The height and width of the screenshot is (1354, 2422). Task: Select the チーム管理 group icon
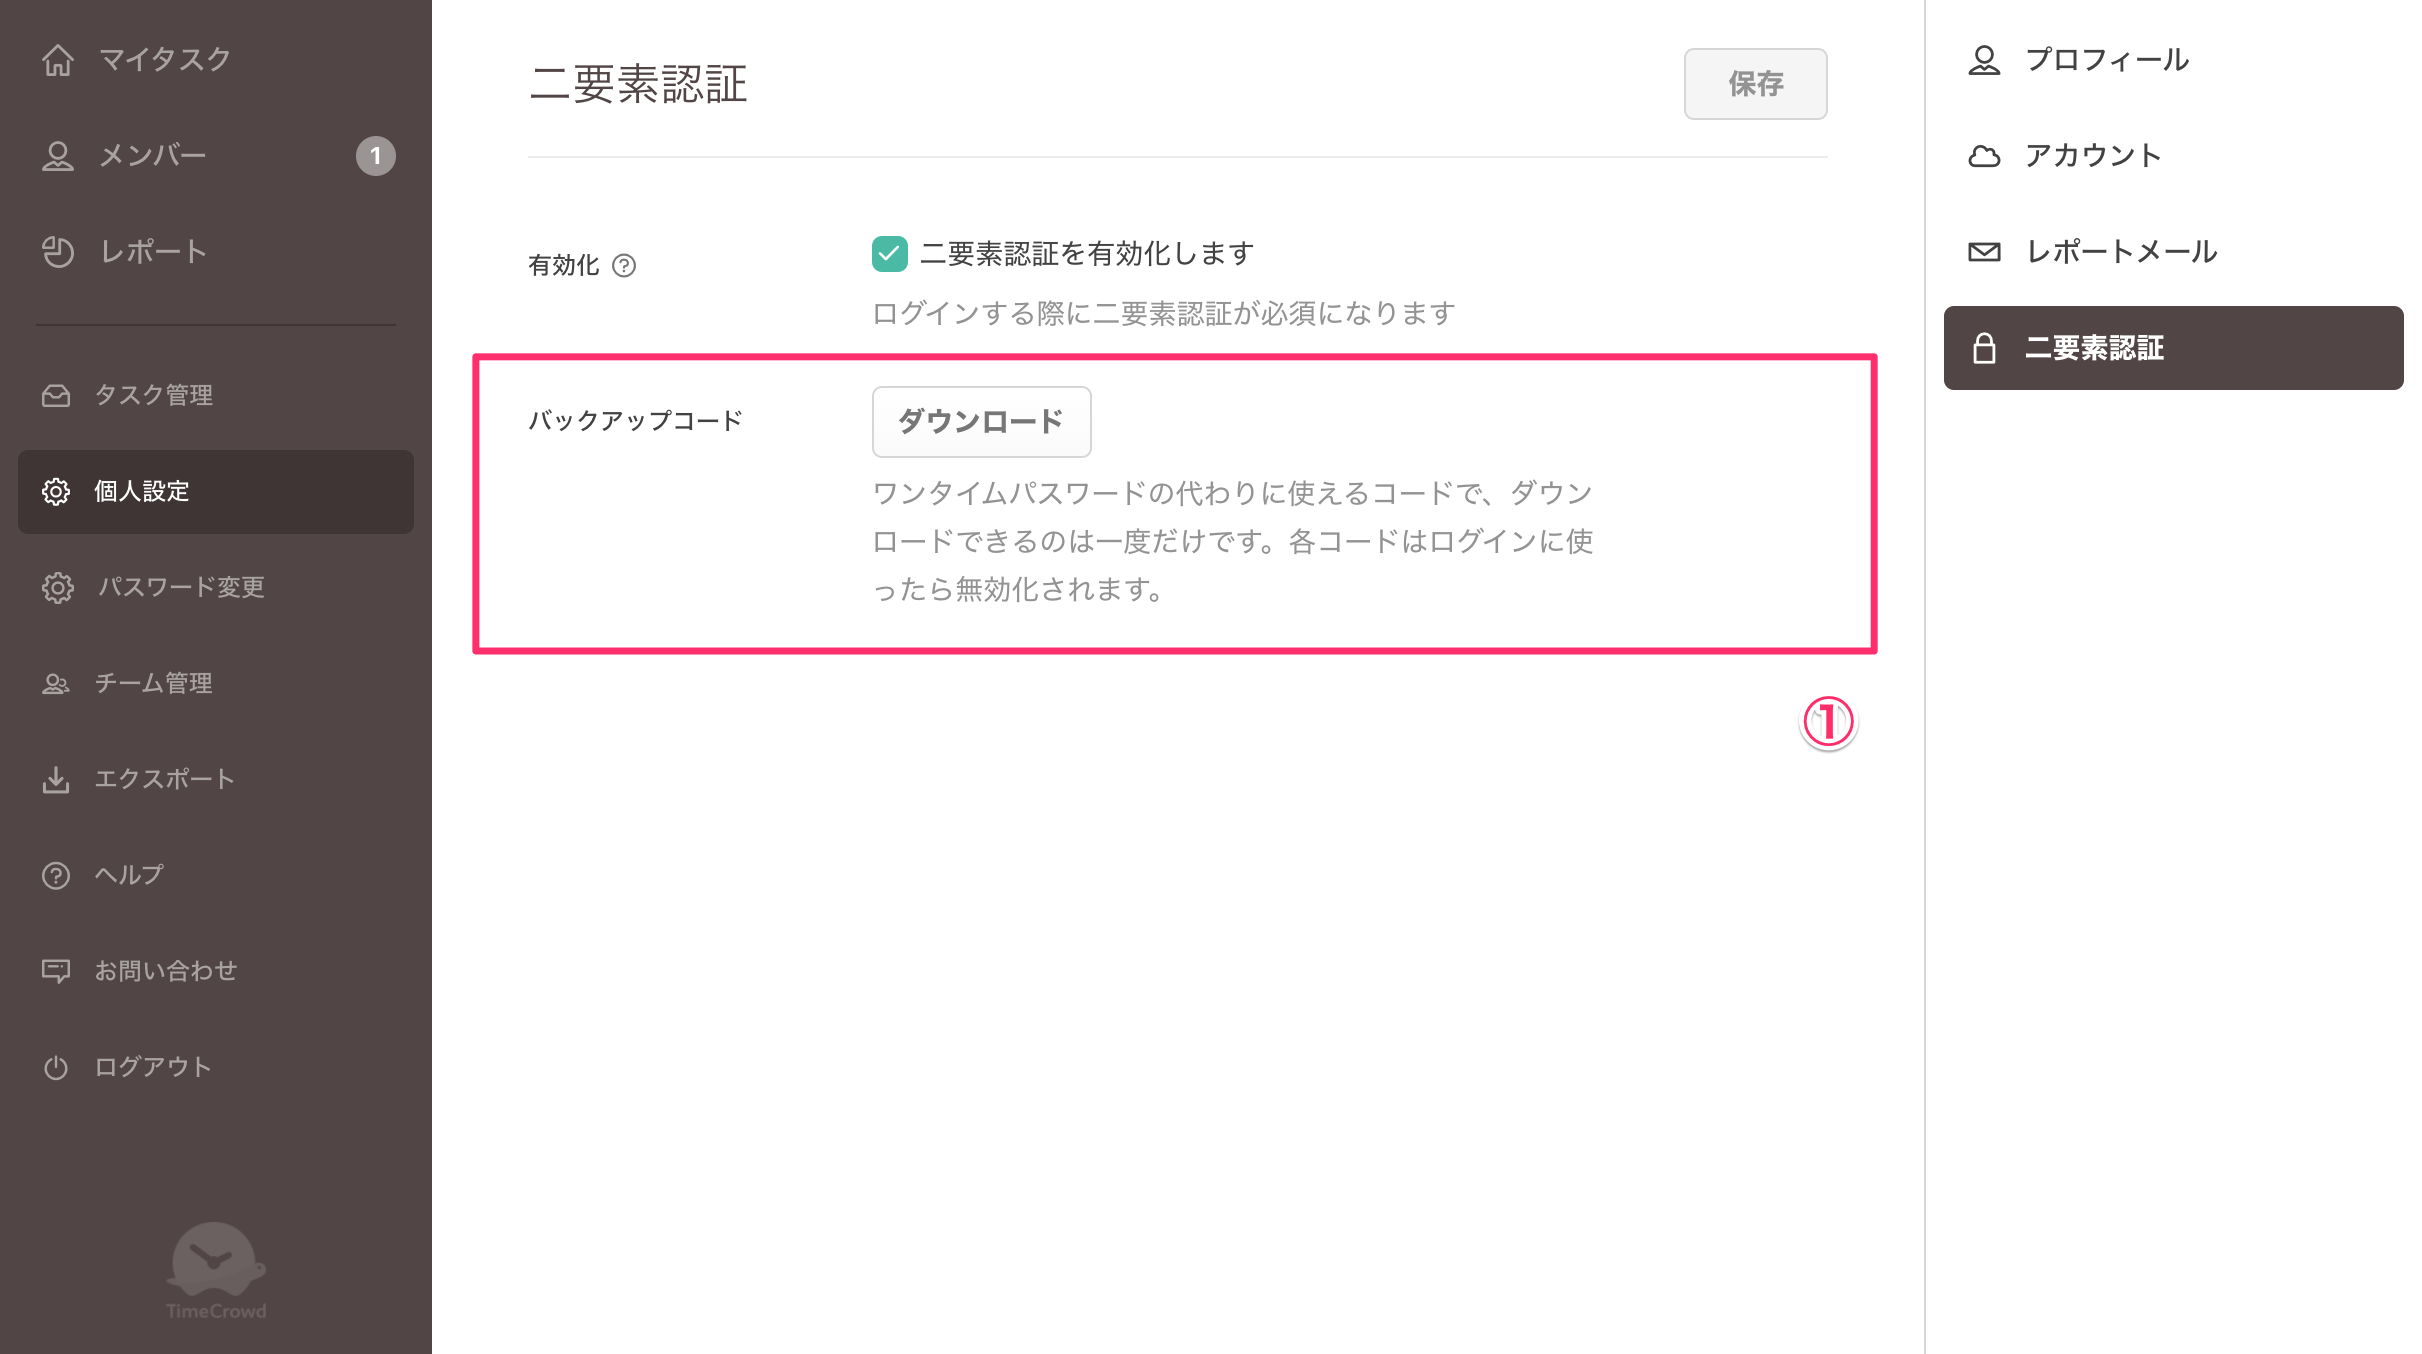pos(57,684)
